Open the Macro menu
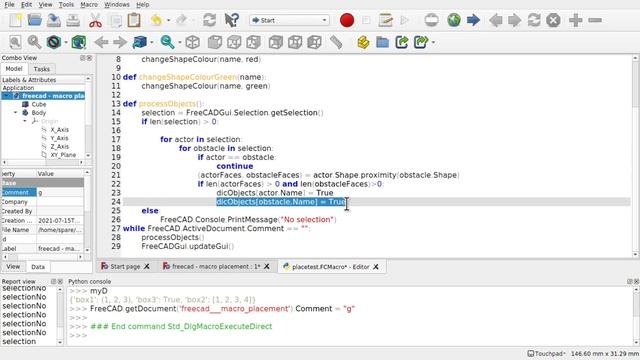This screenshot has height=360, width=640. coord(89,4)
